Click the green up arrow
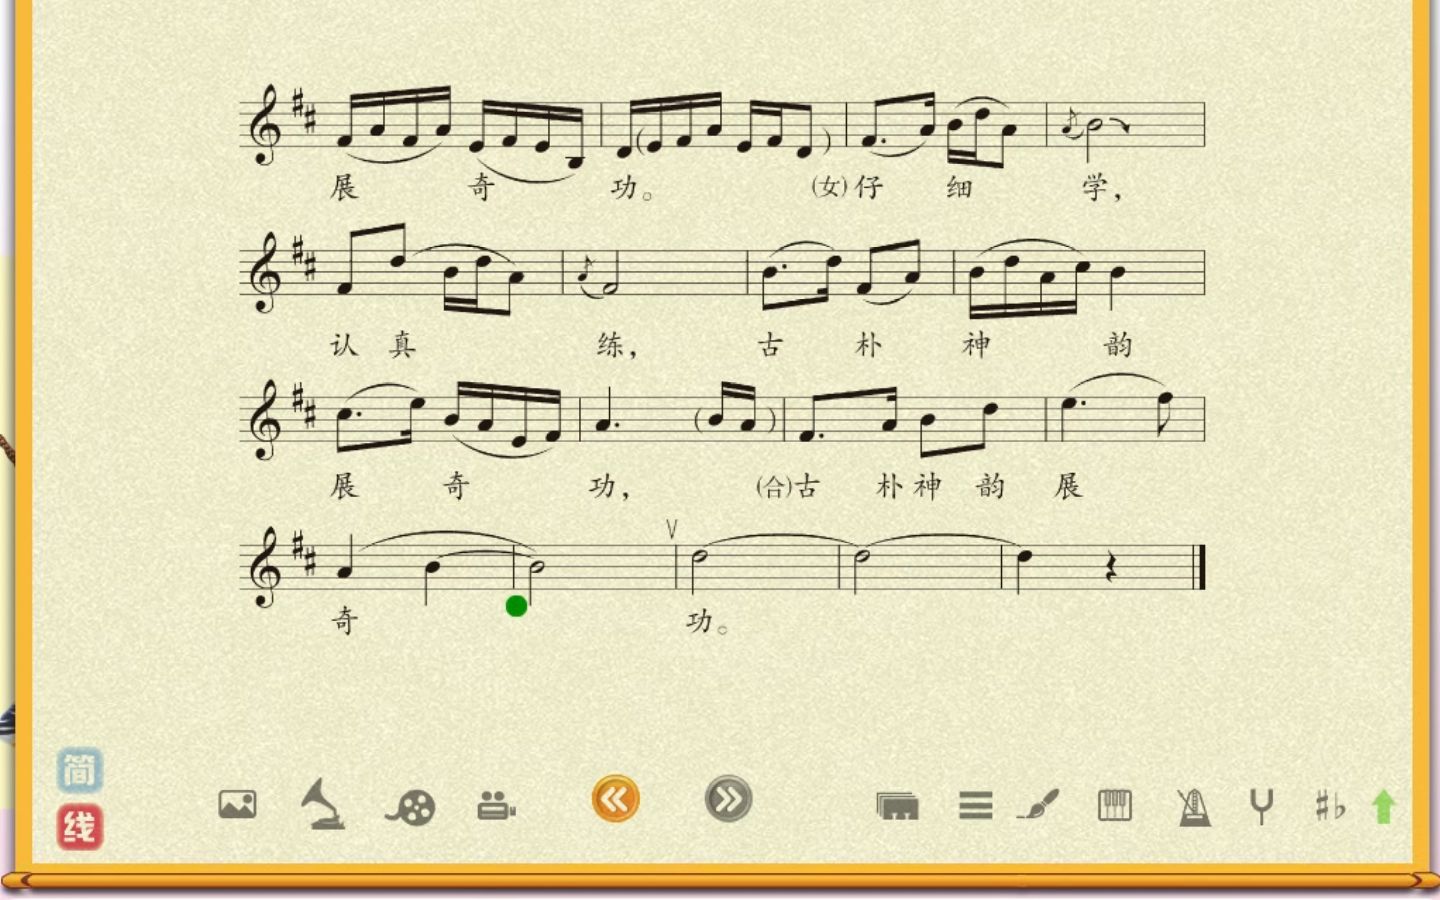This screenshot has height=900, width=1440. pos(1384,806)
